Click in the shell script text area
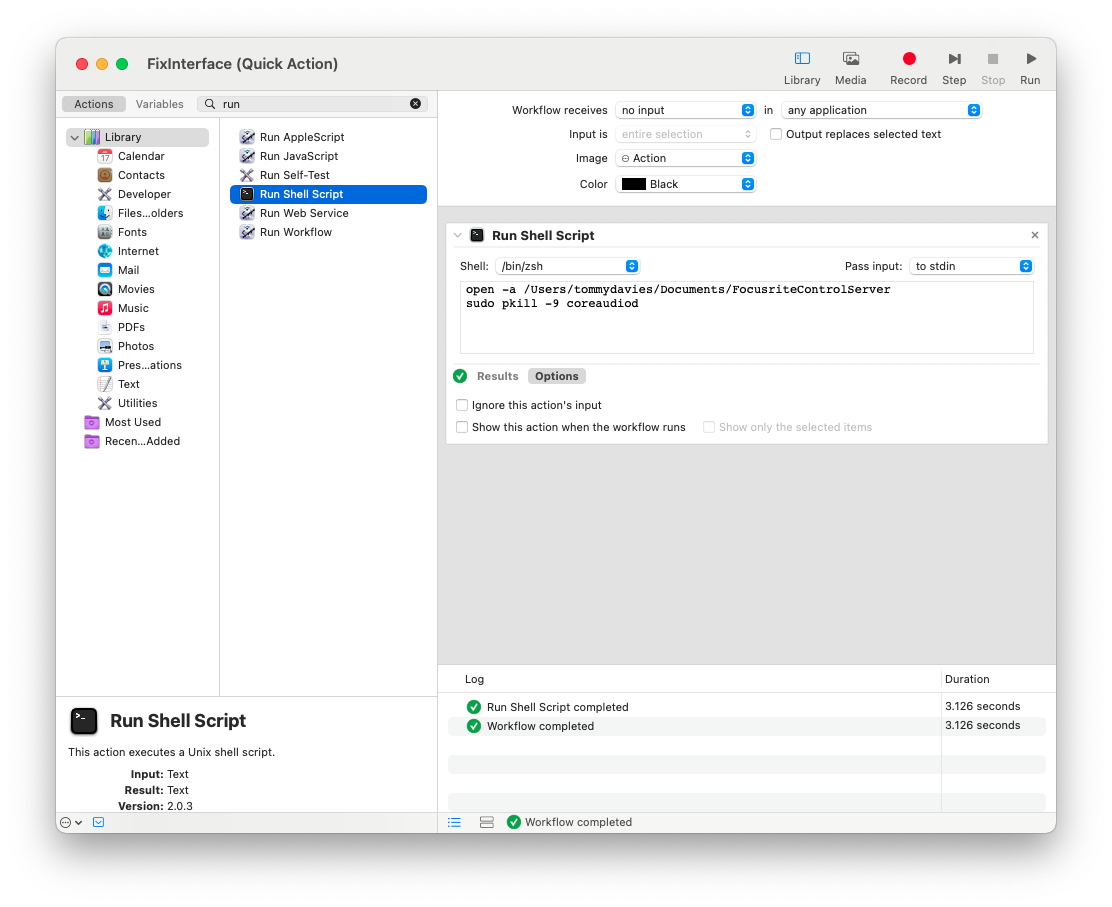 click(747, 318)
